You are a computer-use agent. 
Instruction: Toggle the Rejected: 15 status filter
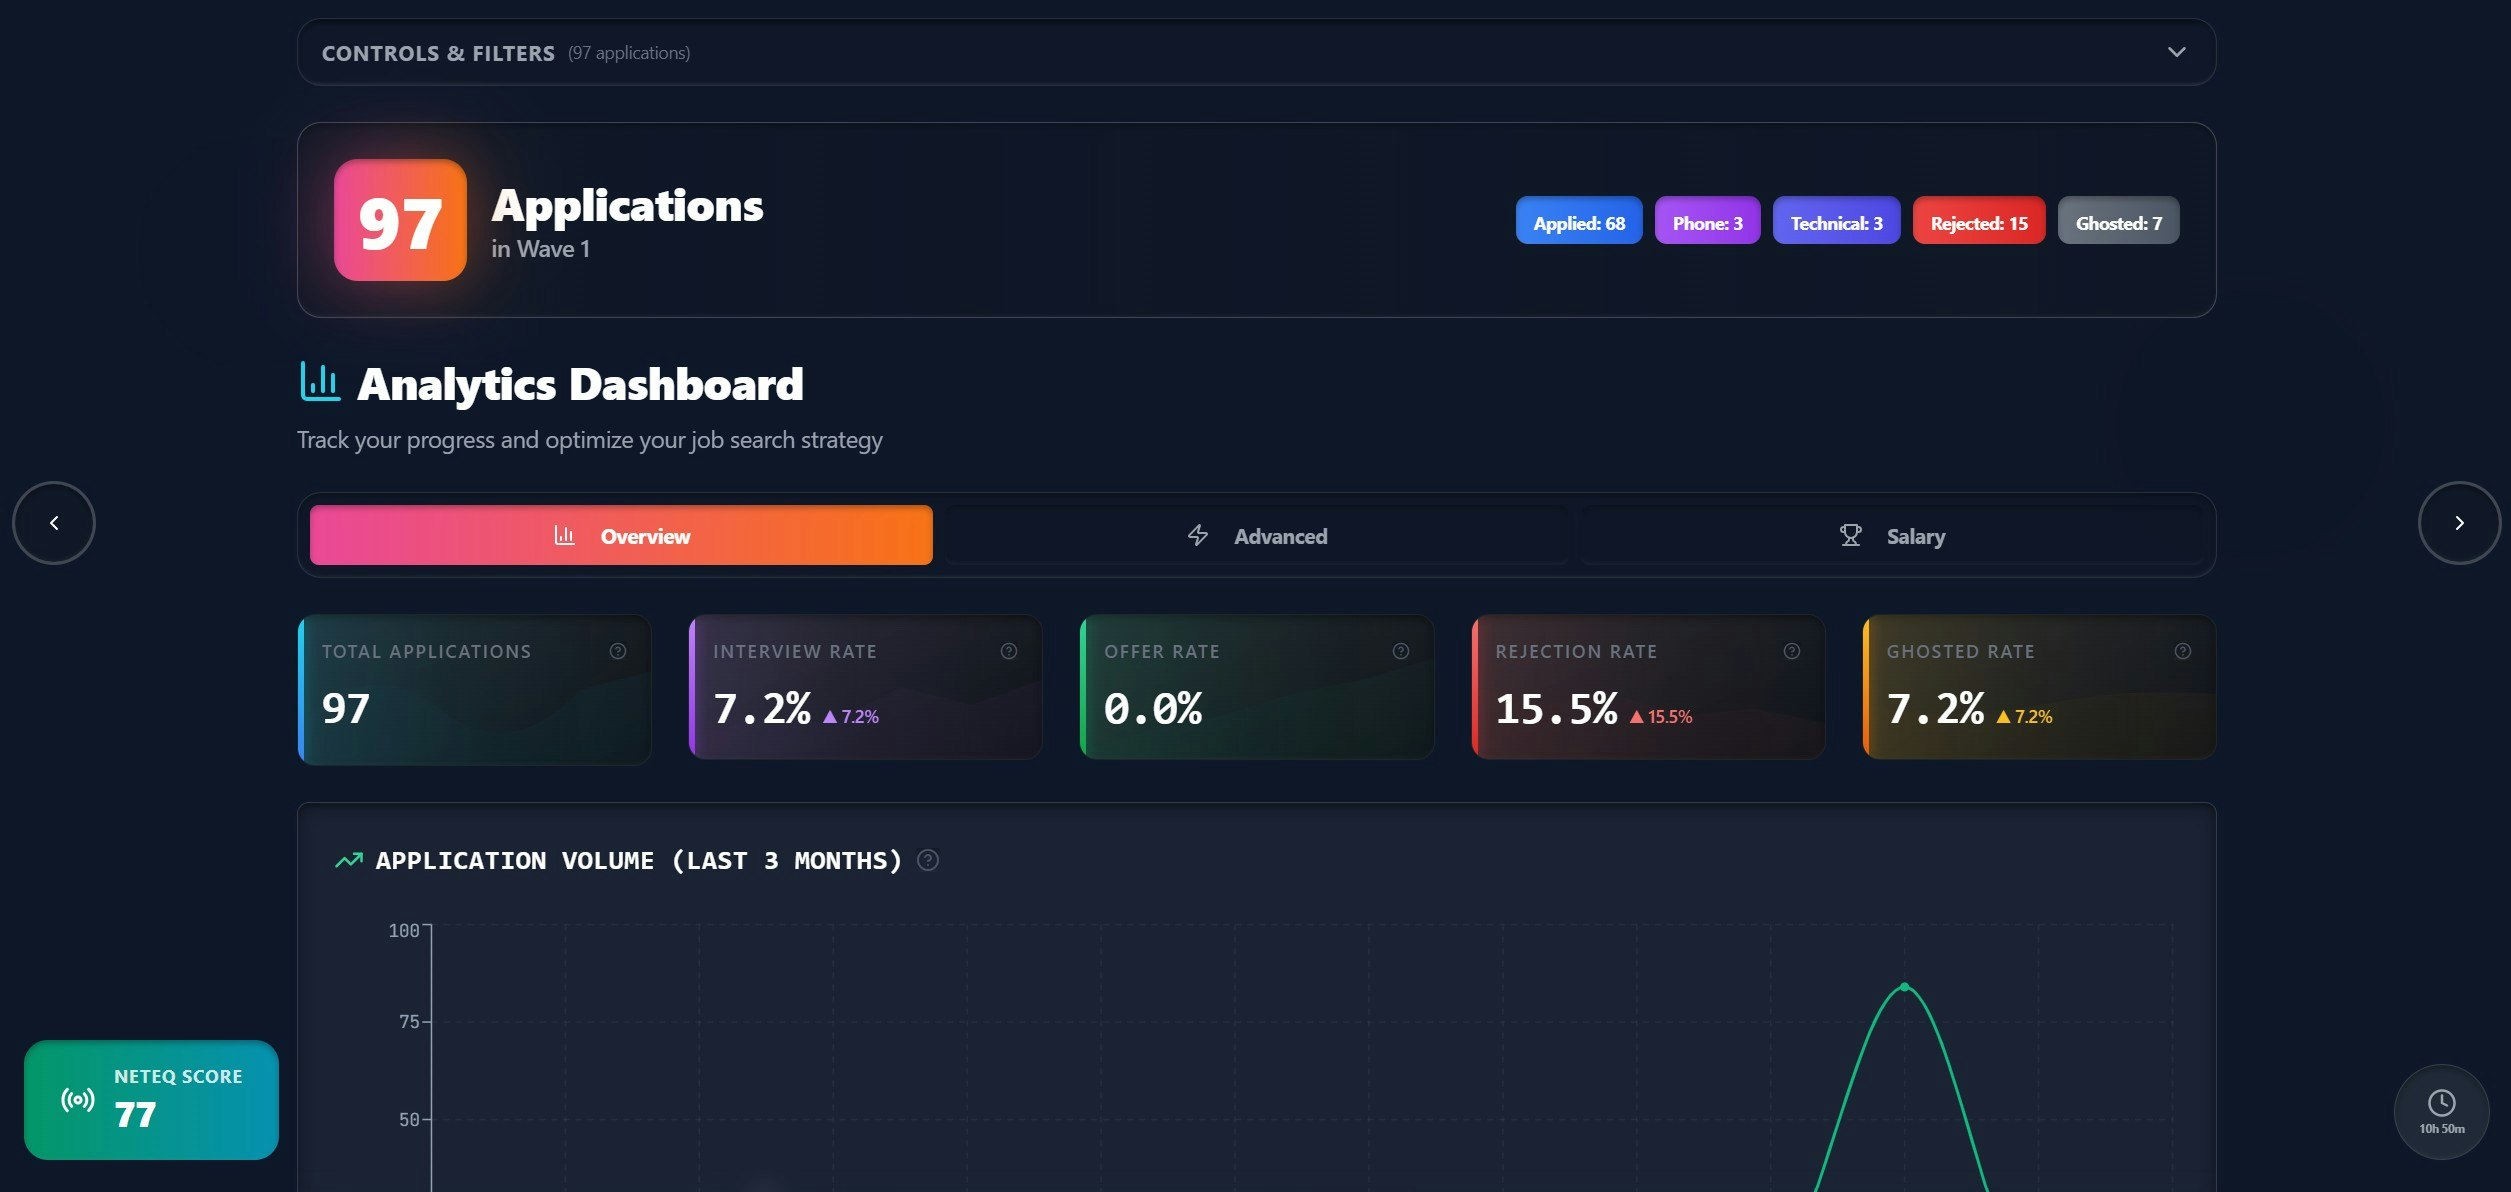pos(1977,221)
